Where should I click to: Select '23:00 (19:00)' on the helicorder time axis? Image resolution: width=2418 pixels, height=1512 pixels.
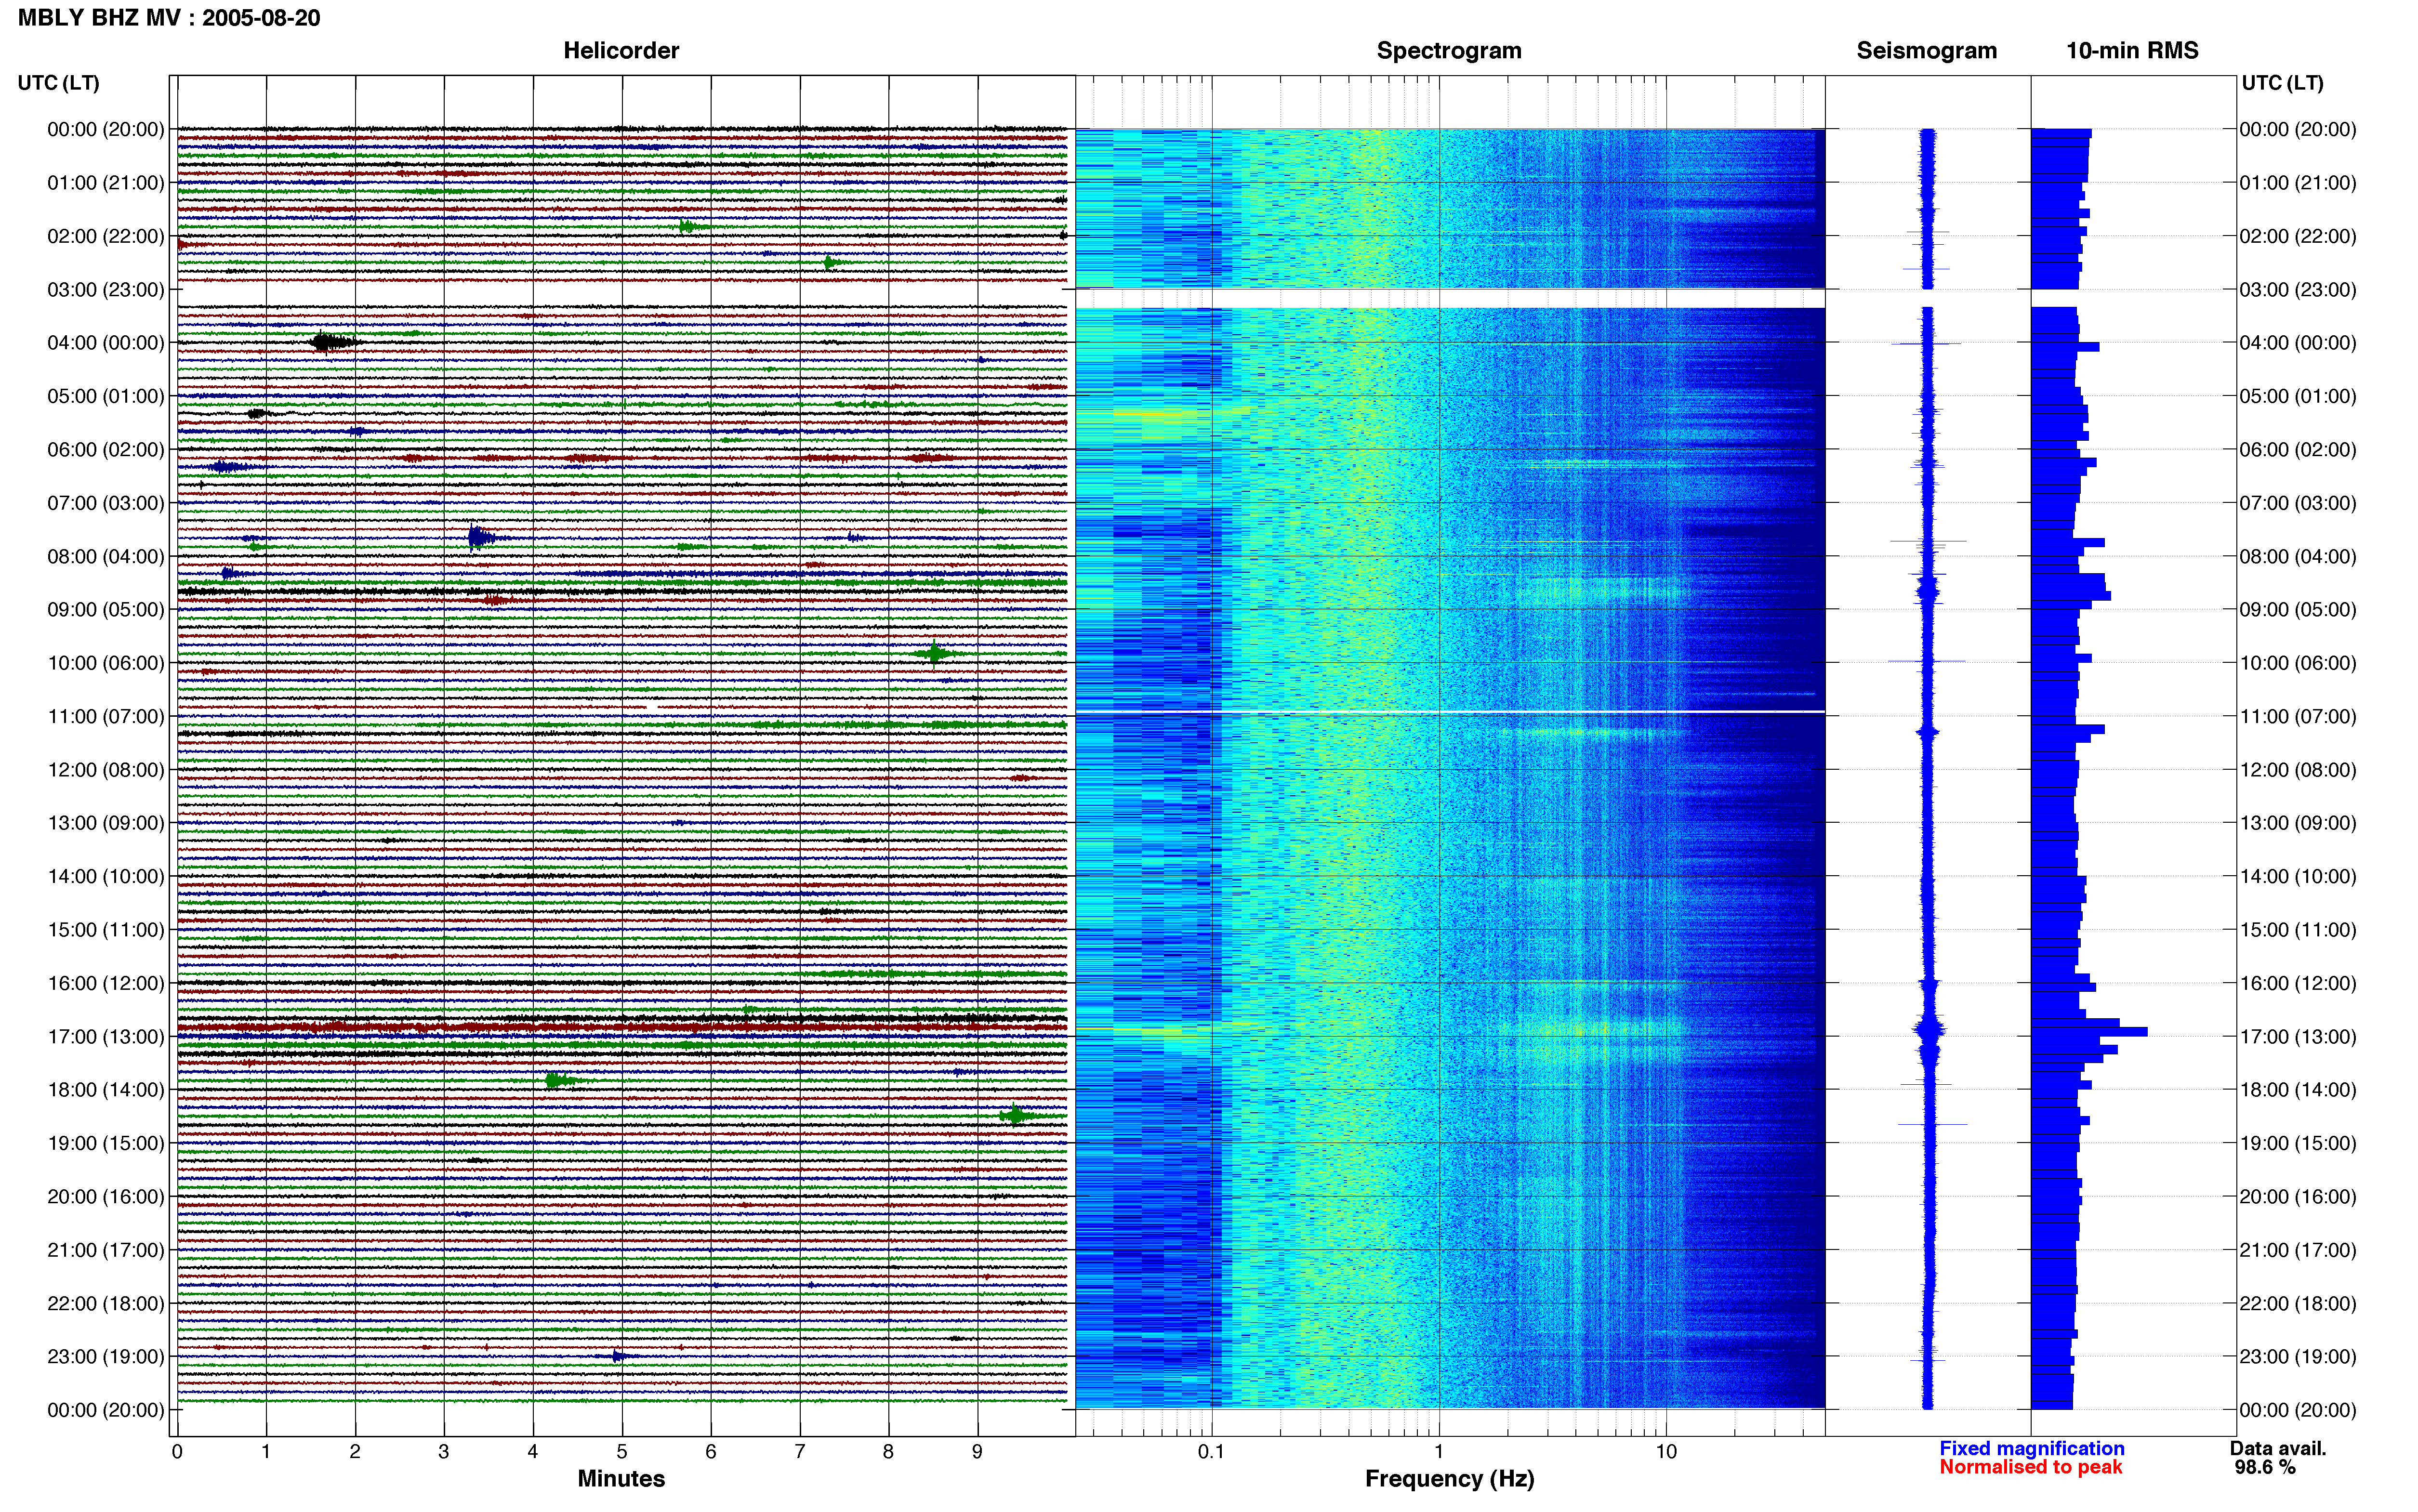106,1357
